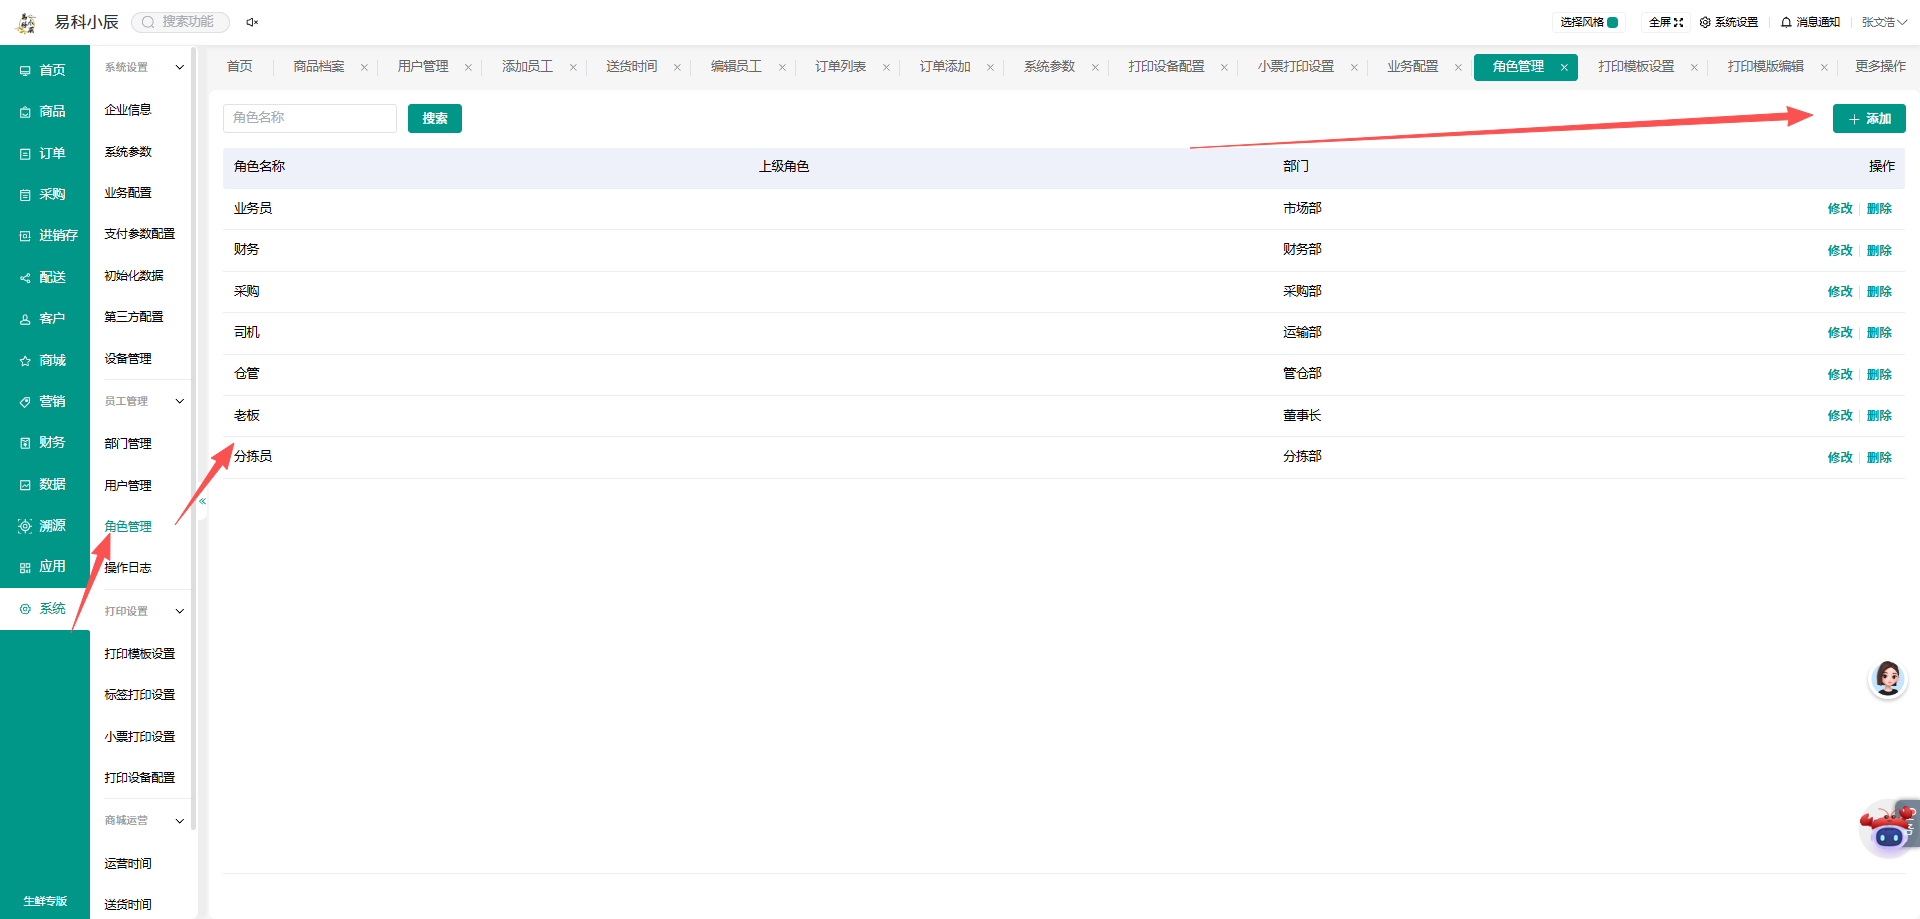Switch to the 商品档案 tab
The image size is (1920, 919).
coord(318,66)
